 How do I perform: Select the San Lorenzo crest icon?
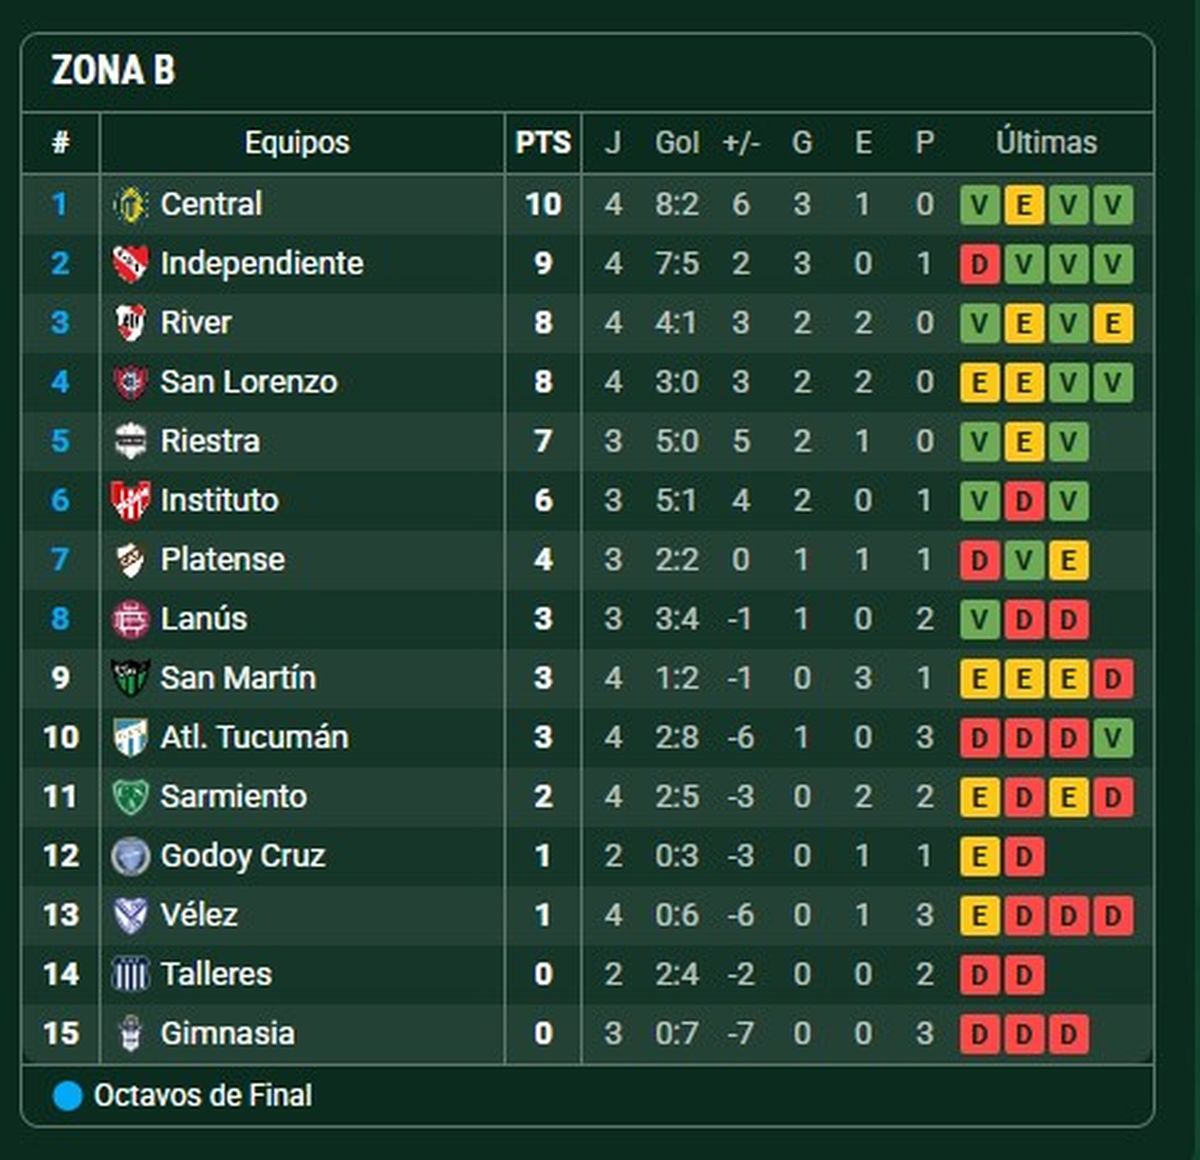point(130,382)
